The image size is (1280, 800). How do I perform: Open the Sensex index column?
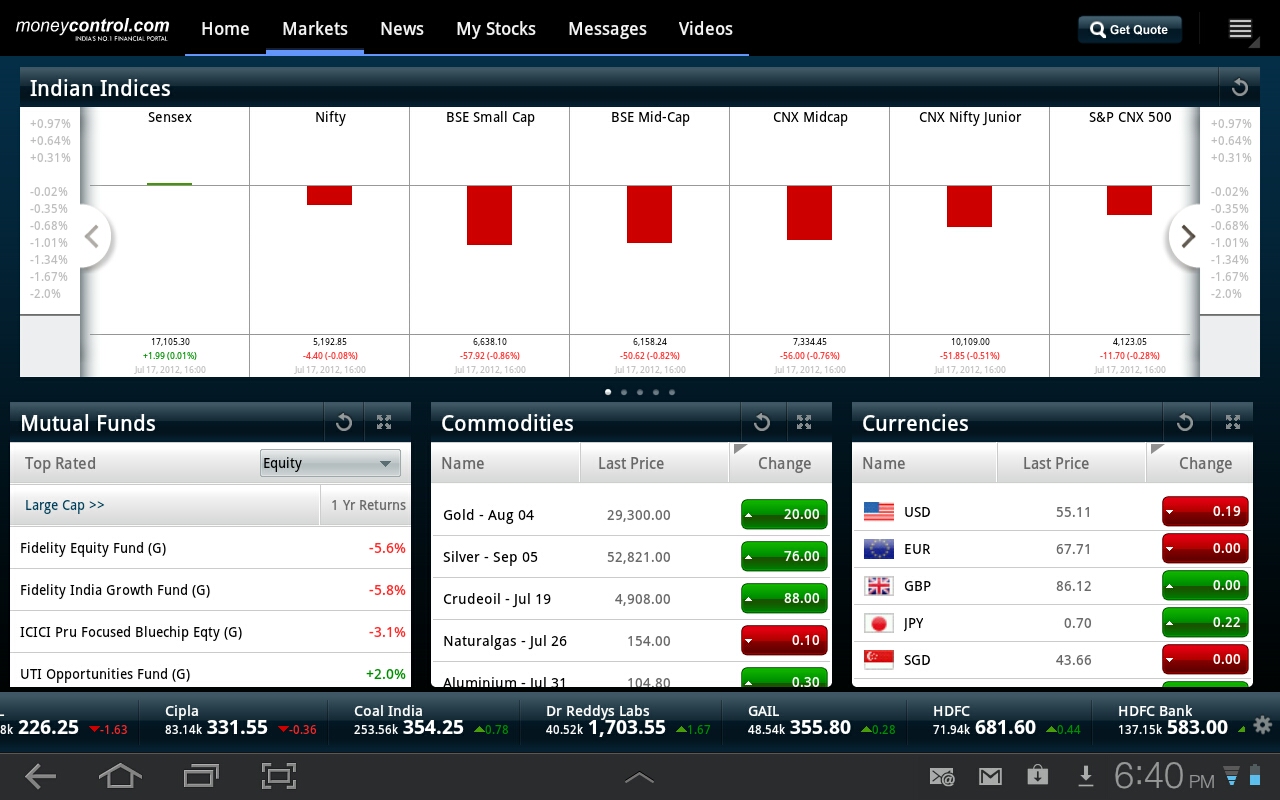click(170, 241)
